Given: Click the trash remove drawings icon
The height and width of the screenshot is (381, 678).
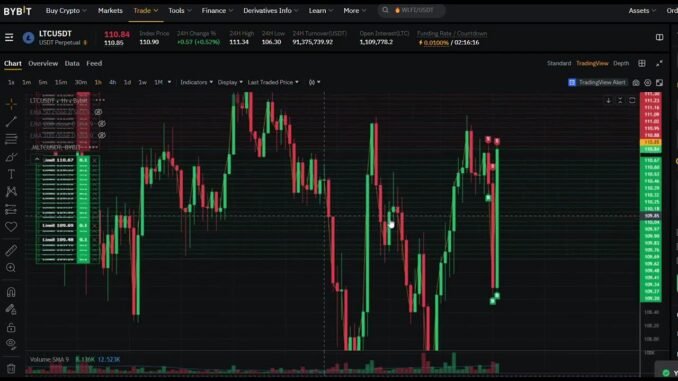Looking at the screenshot, I should [x=11, y=368].
